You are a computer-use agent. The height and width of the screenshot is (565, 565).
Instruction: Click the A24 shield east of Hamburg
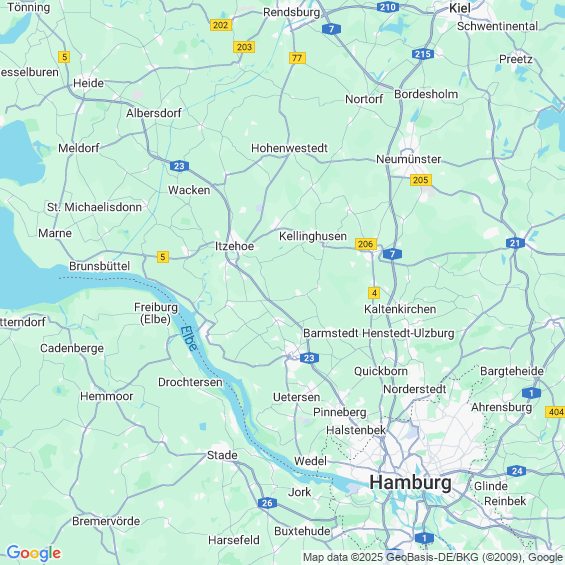coord(516,471)
